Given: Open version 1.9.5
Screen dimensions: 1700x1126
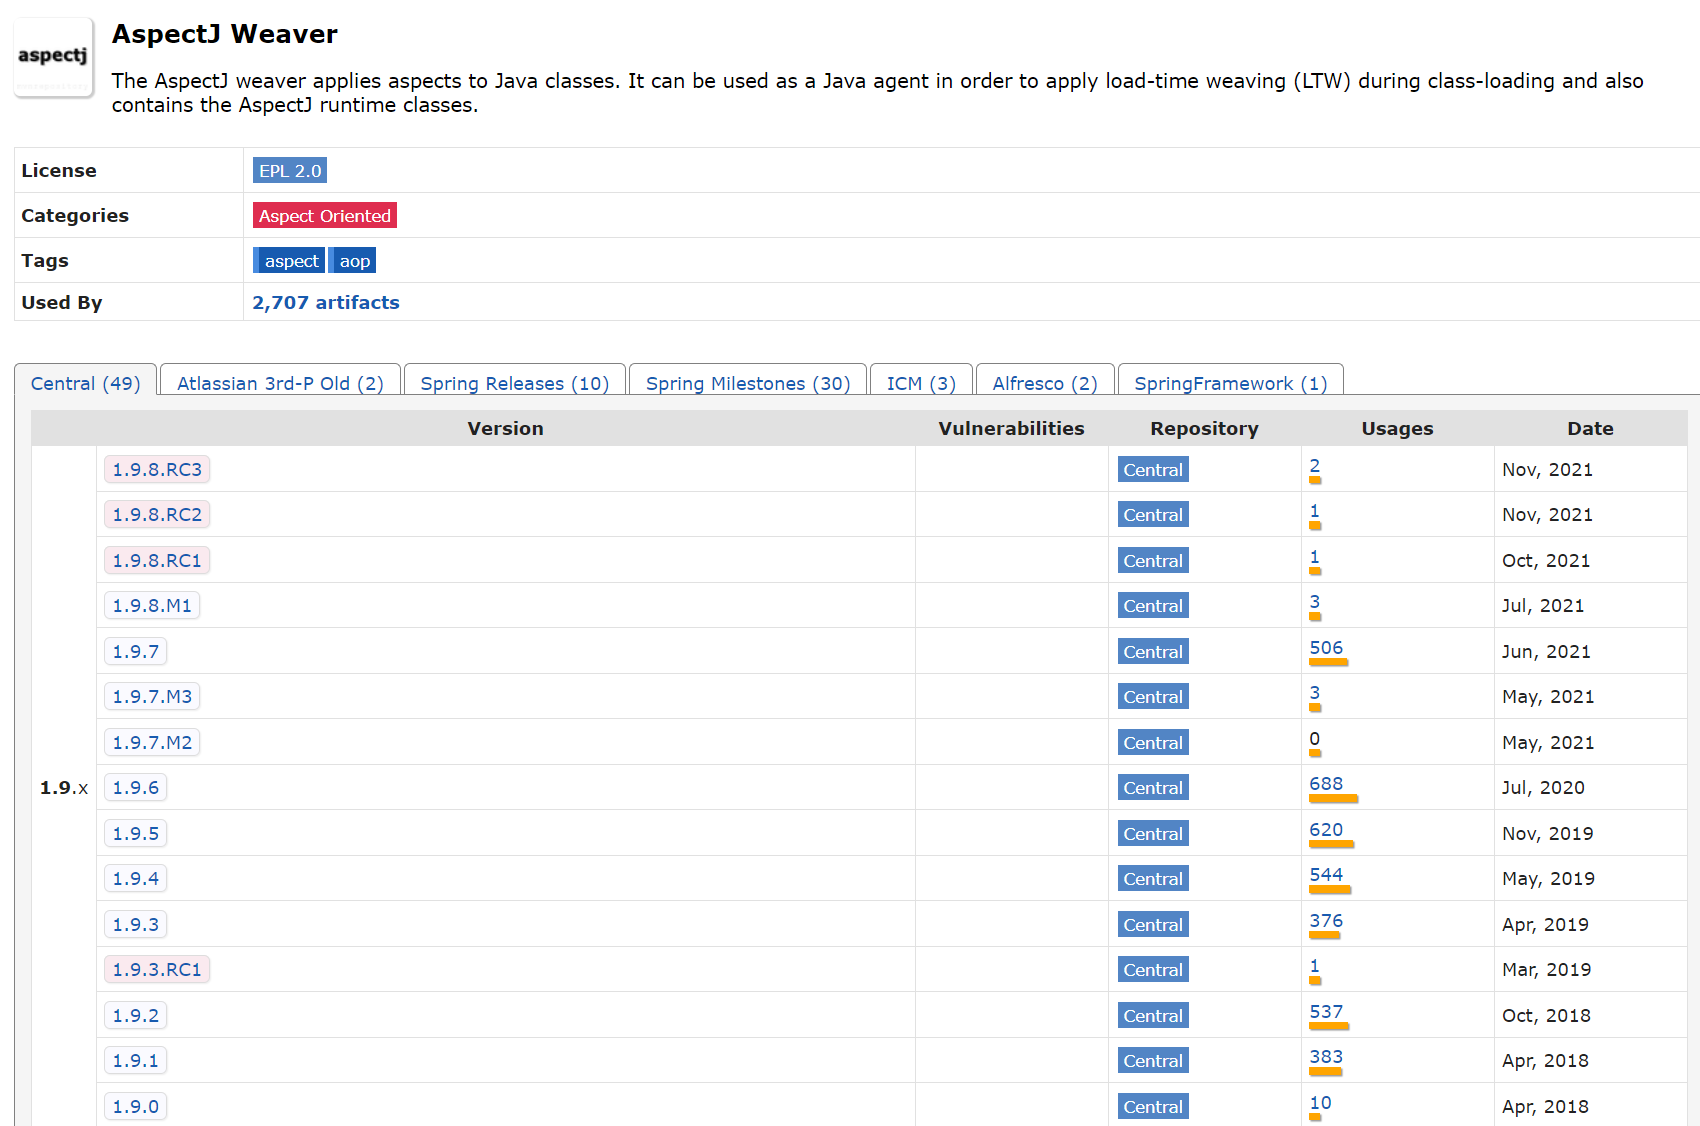Looking at the screenshot, I should pyautogui.click(x=136, y=833).
